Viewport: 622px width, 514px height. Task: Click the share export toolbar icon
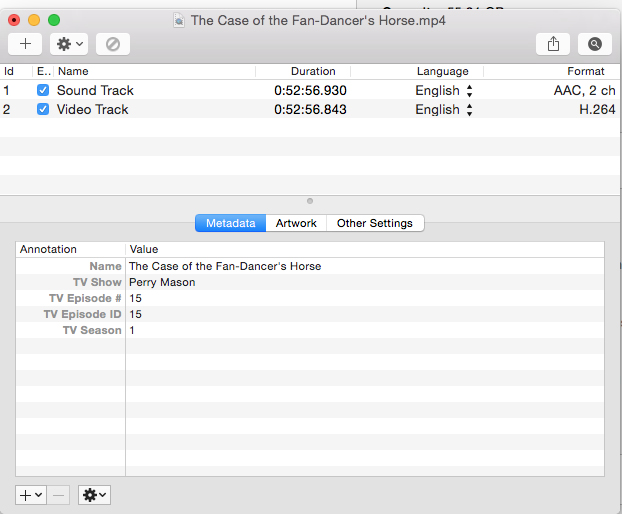[x=553, y=44]
